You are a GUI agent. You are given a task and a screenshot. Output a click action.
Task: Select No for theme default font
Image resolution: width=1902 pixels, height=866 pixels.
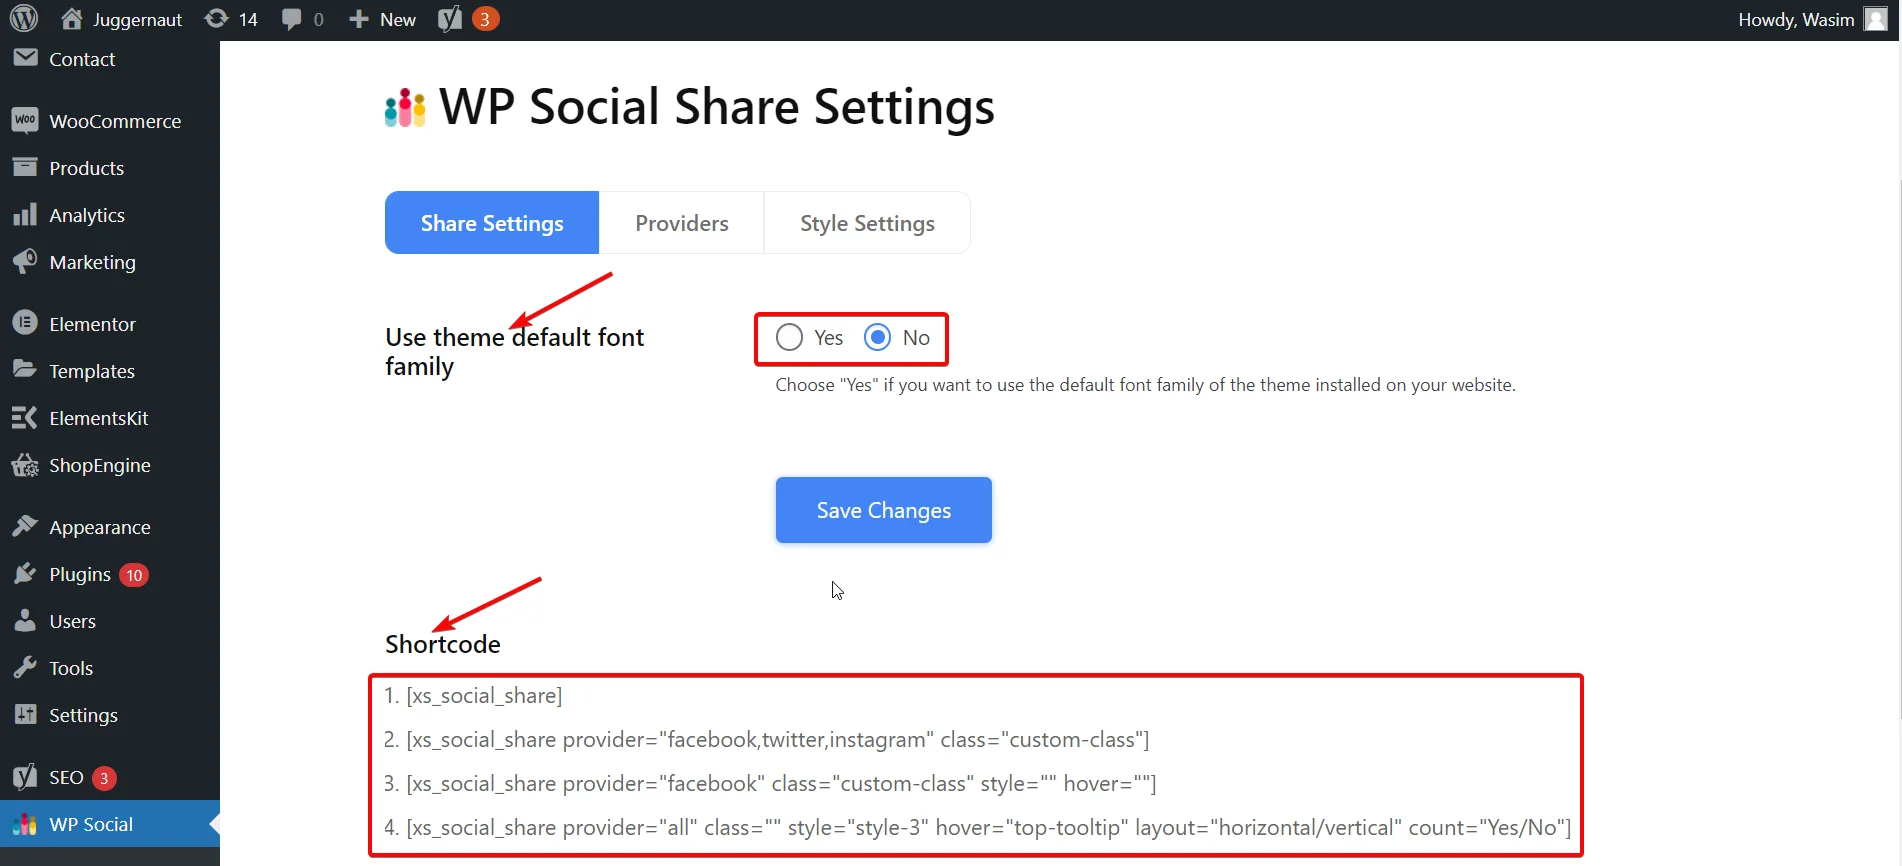click(878, 338)
